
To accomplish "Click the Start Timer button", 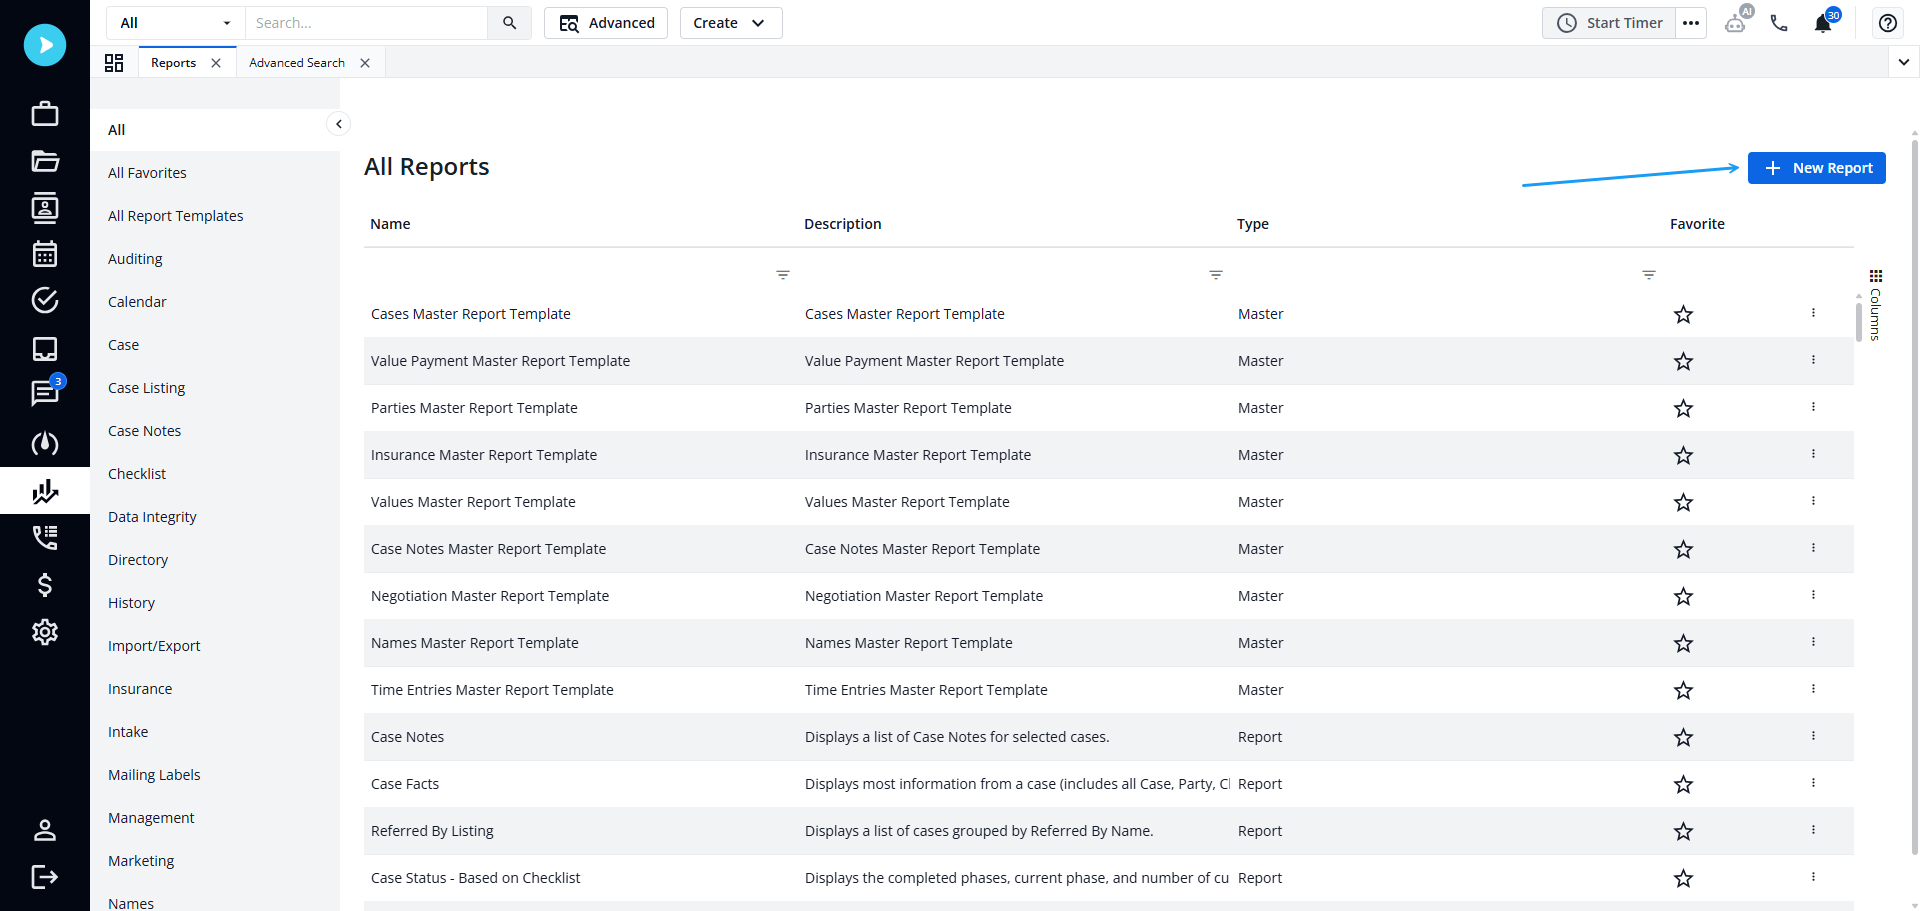I will (x=1609, y=23).
